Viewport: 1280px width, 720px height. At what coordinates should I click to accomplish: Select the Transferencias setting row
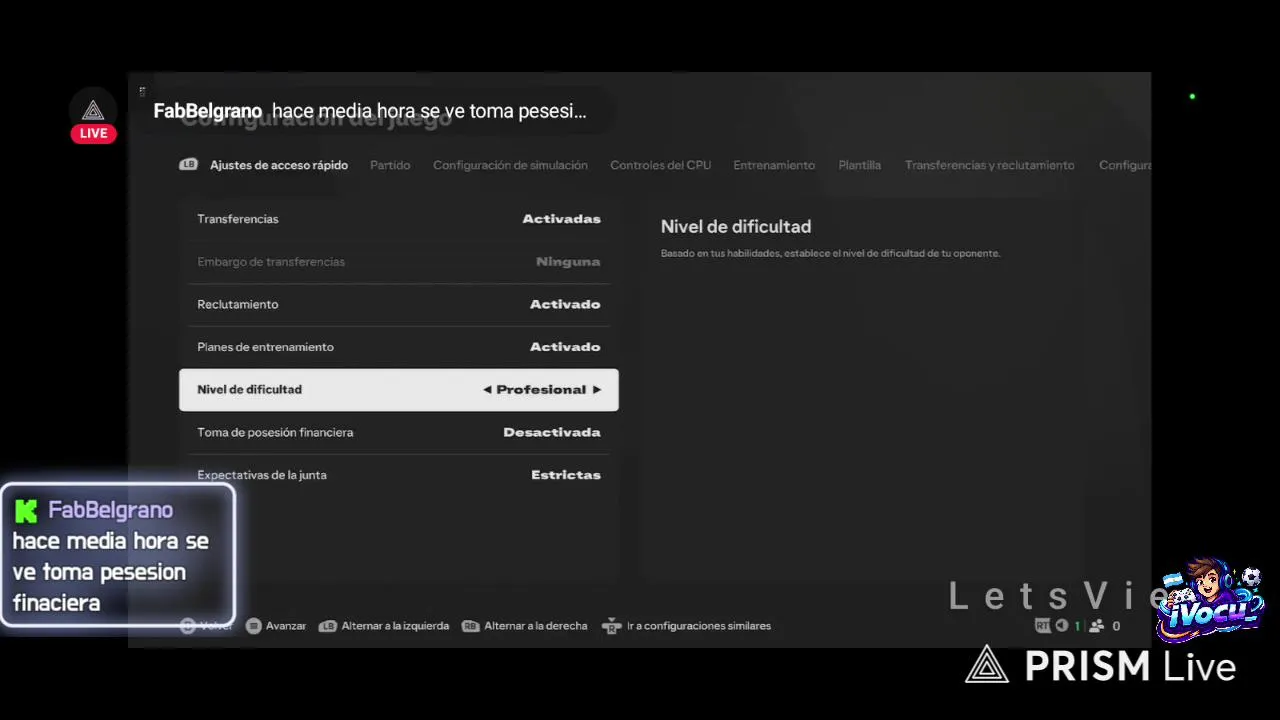coord(399,219)
